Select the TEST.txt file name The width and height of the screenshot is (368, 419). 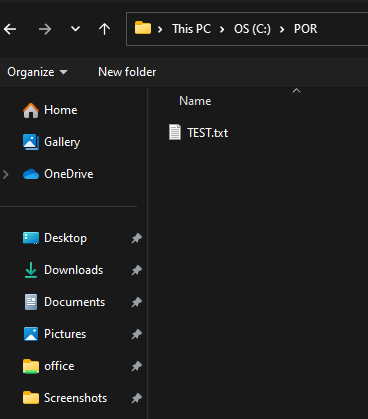(x=207, y=133)
